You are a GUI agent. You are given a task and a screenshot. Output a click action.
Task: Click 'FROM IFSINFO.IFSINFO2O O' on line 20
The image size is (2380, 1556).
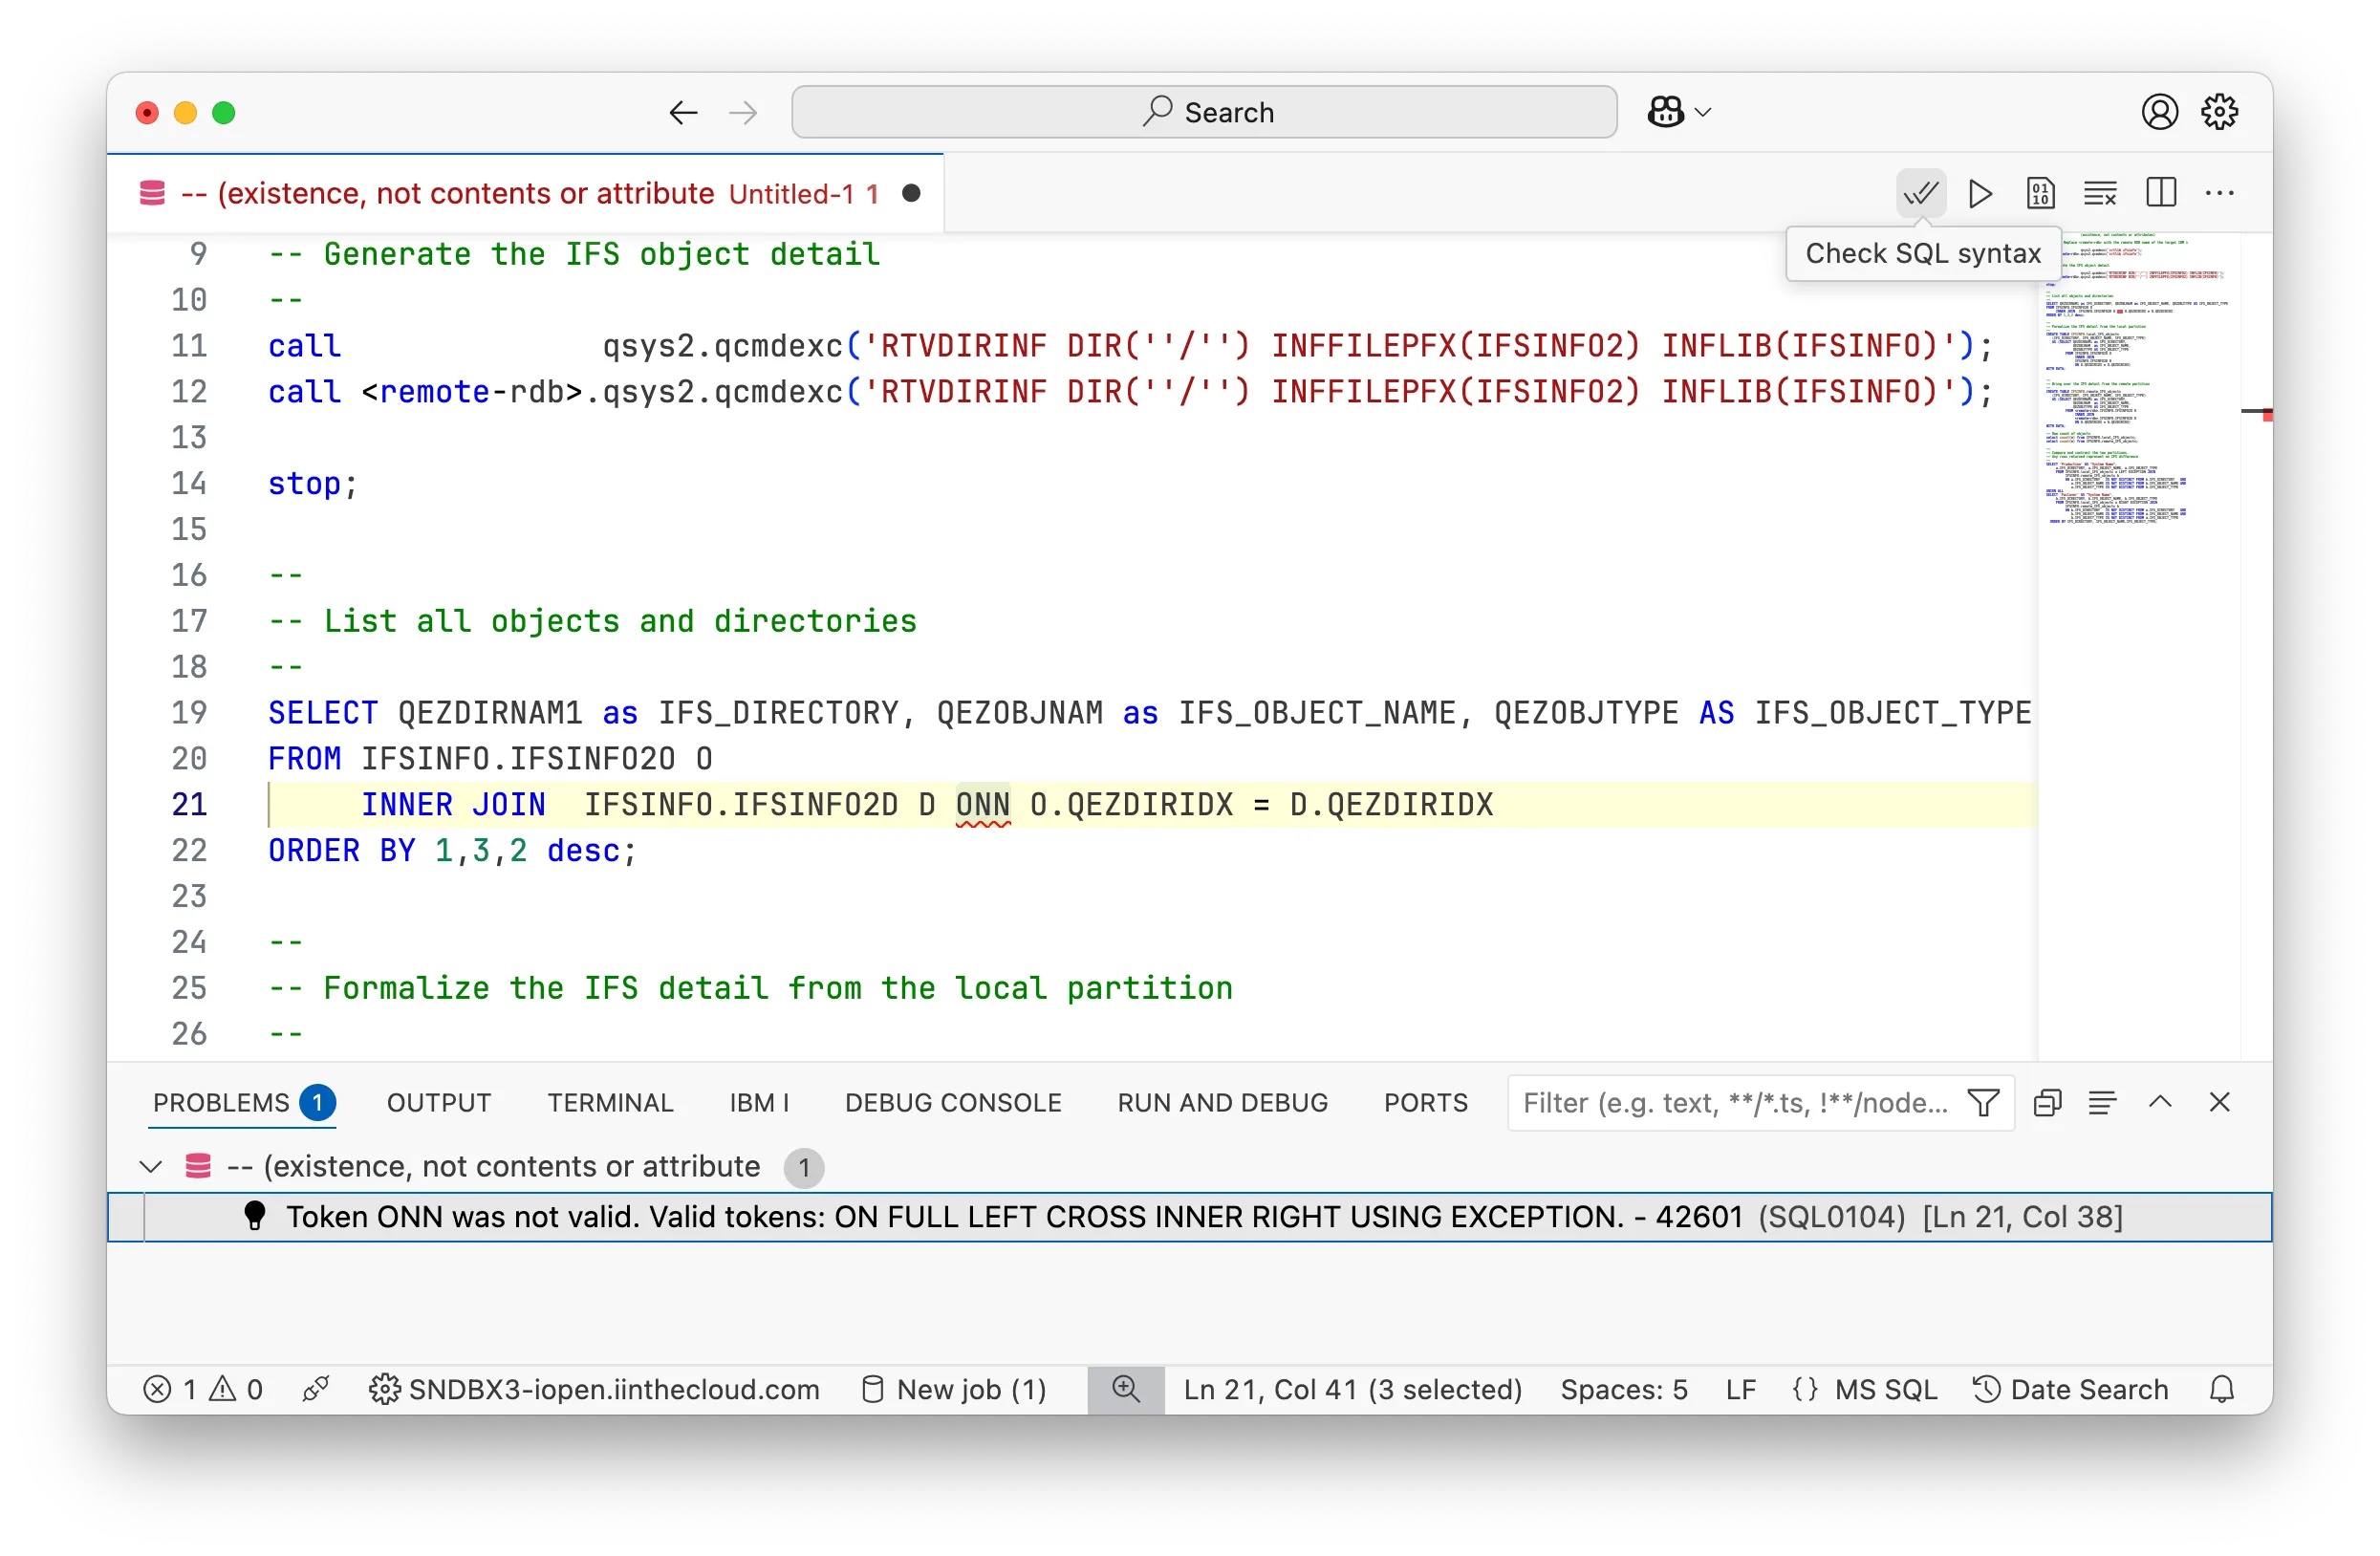pyautogui.click(x=490, y=758)
